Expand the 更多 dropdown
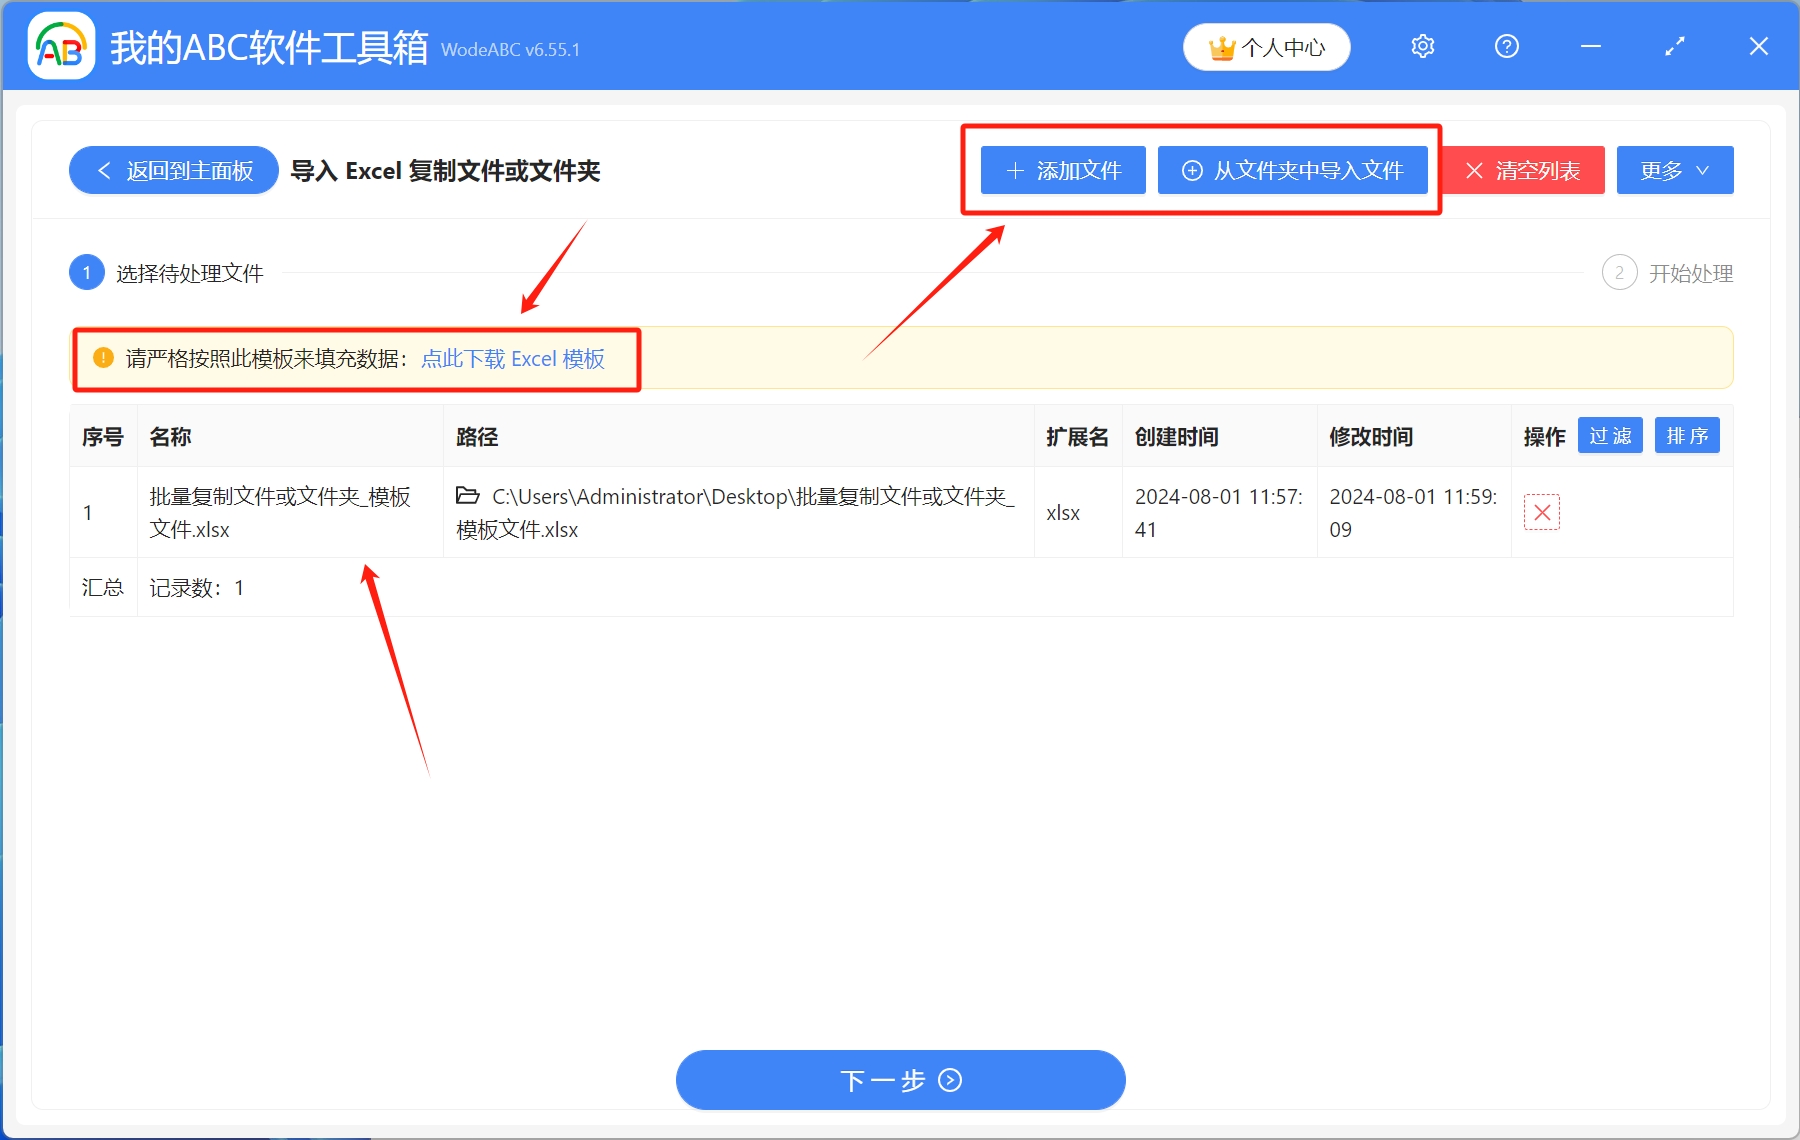The width and height of the screenshot is (1800, 1140). pyautogui.click(x=1674, y=170)
